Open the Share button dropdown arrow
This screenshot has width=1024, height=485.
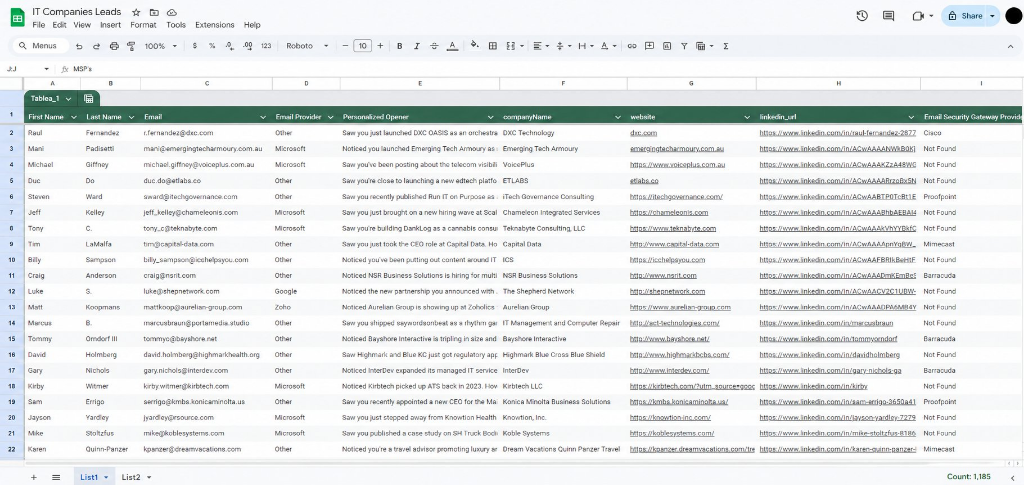click(x=993, y=16)
